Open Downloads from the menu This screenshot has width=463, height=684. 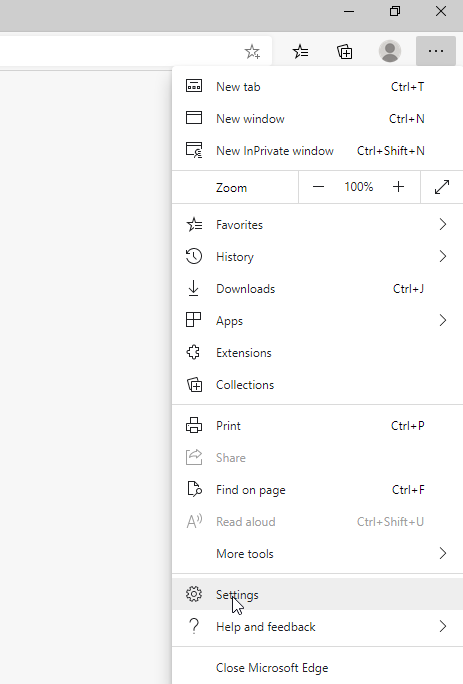coord(317,288)
